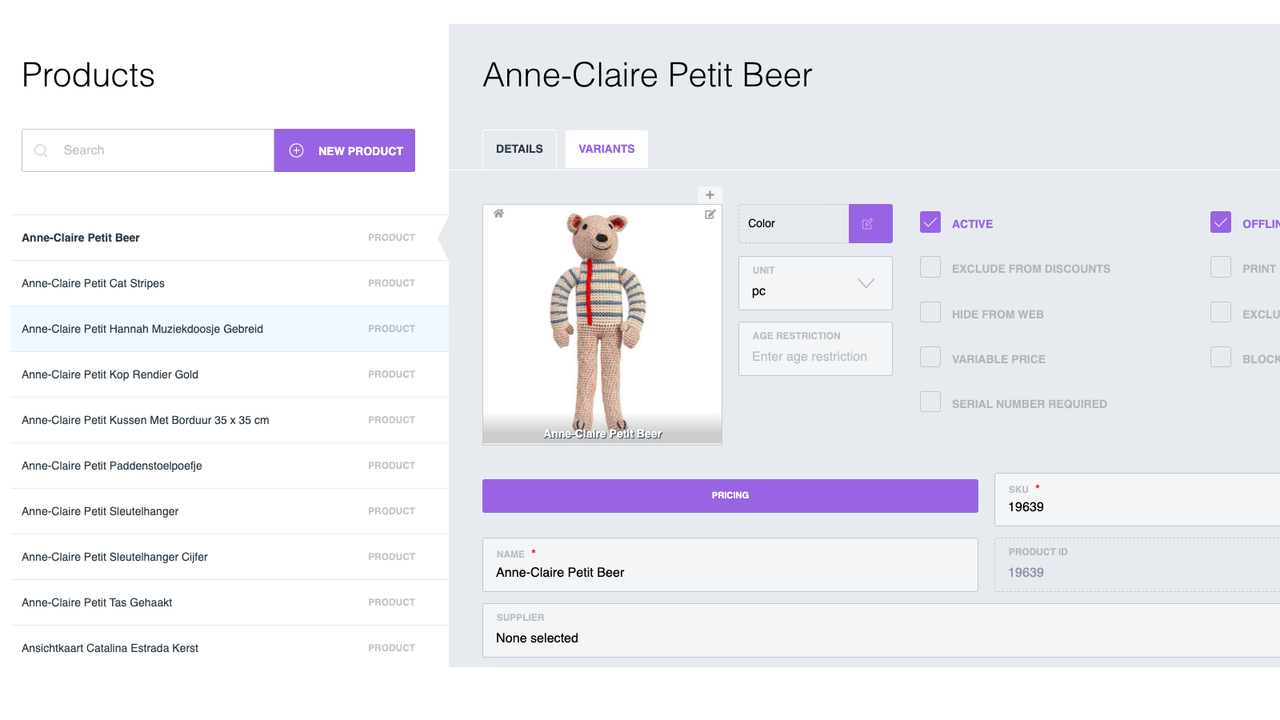Select Anne-Claire Petit Hannah Muziekdoosje Gebreid
The height and width of the screenshot is (720, 1280).
(229, 329)
